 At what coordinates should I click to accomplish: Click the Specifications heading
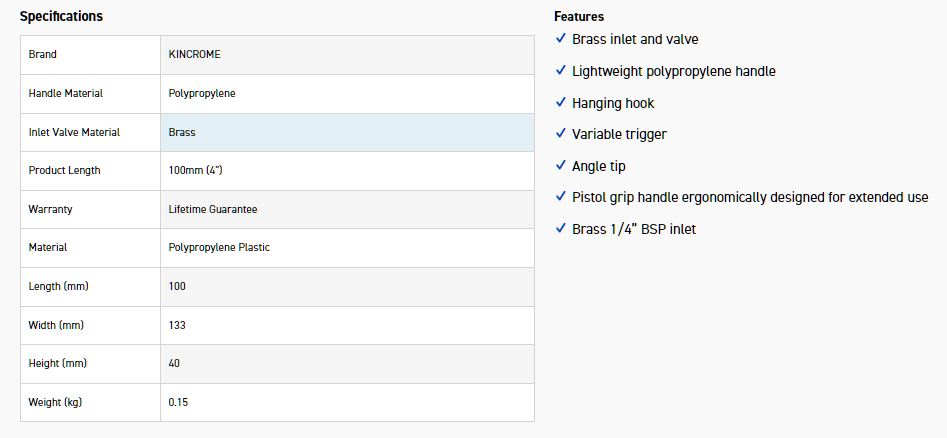[x=61, y=17]
